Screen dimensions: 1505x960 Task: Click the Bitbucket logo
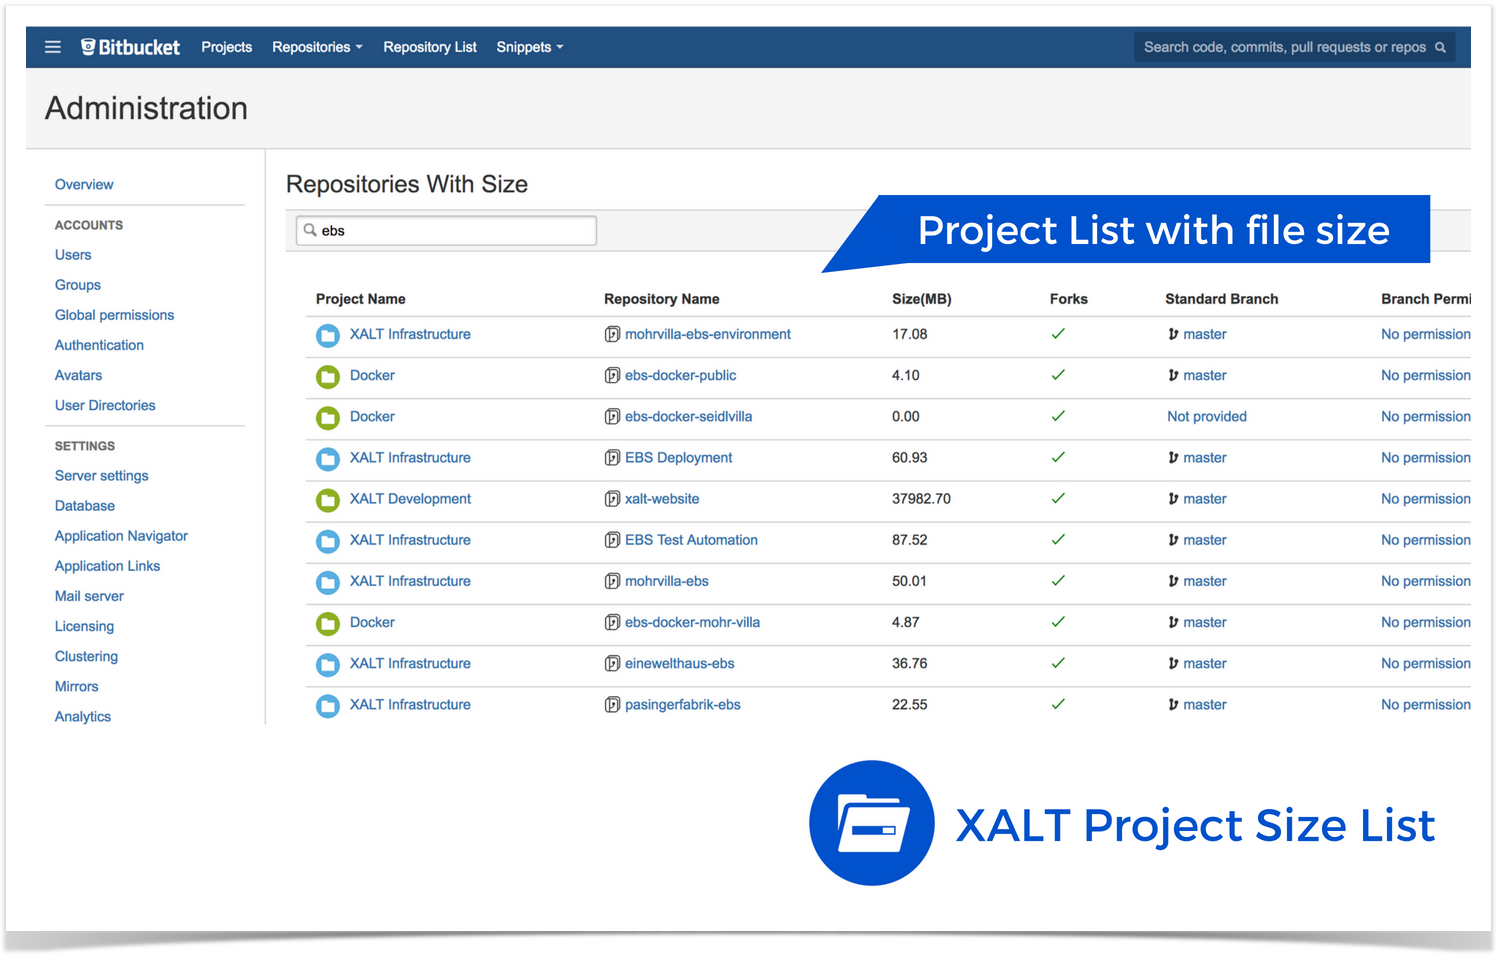pos(130,47)
